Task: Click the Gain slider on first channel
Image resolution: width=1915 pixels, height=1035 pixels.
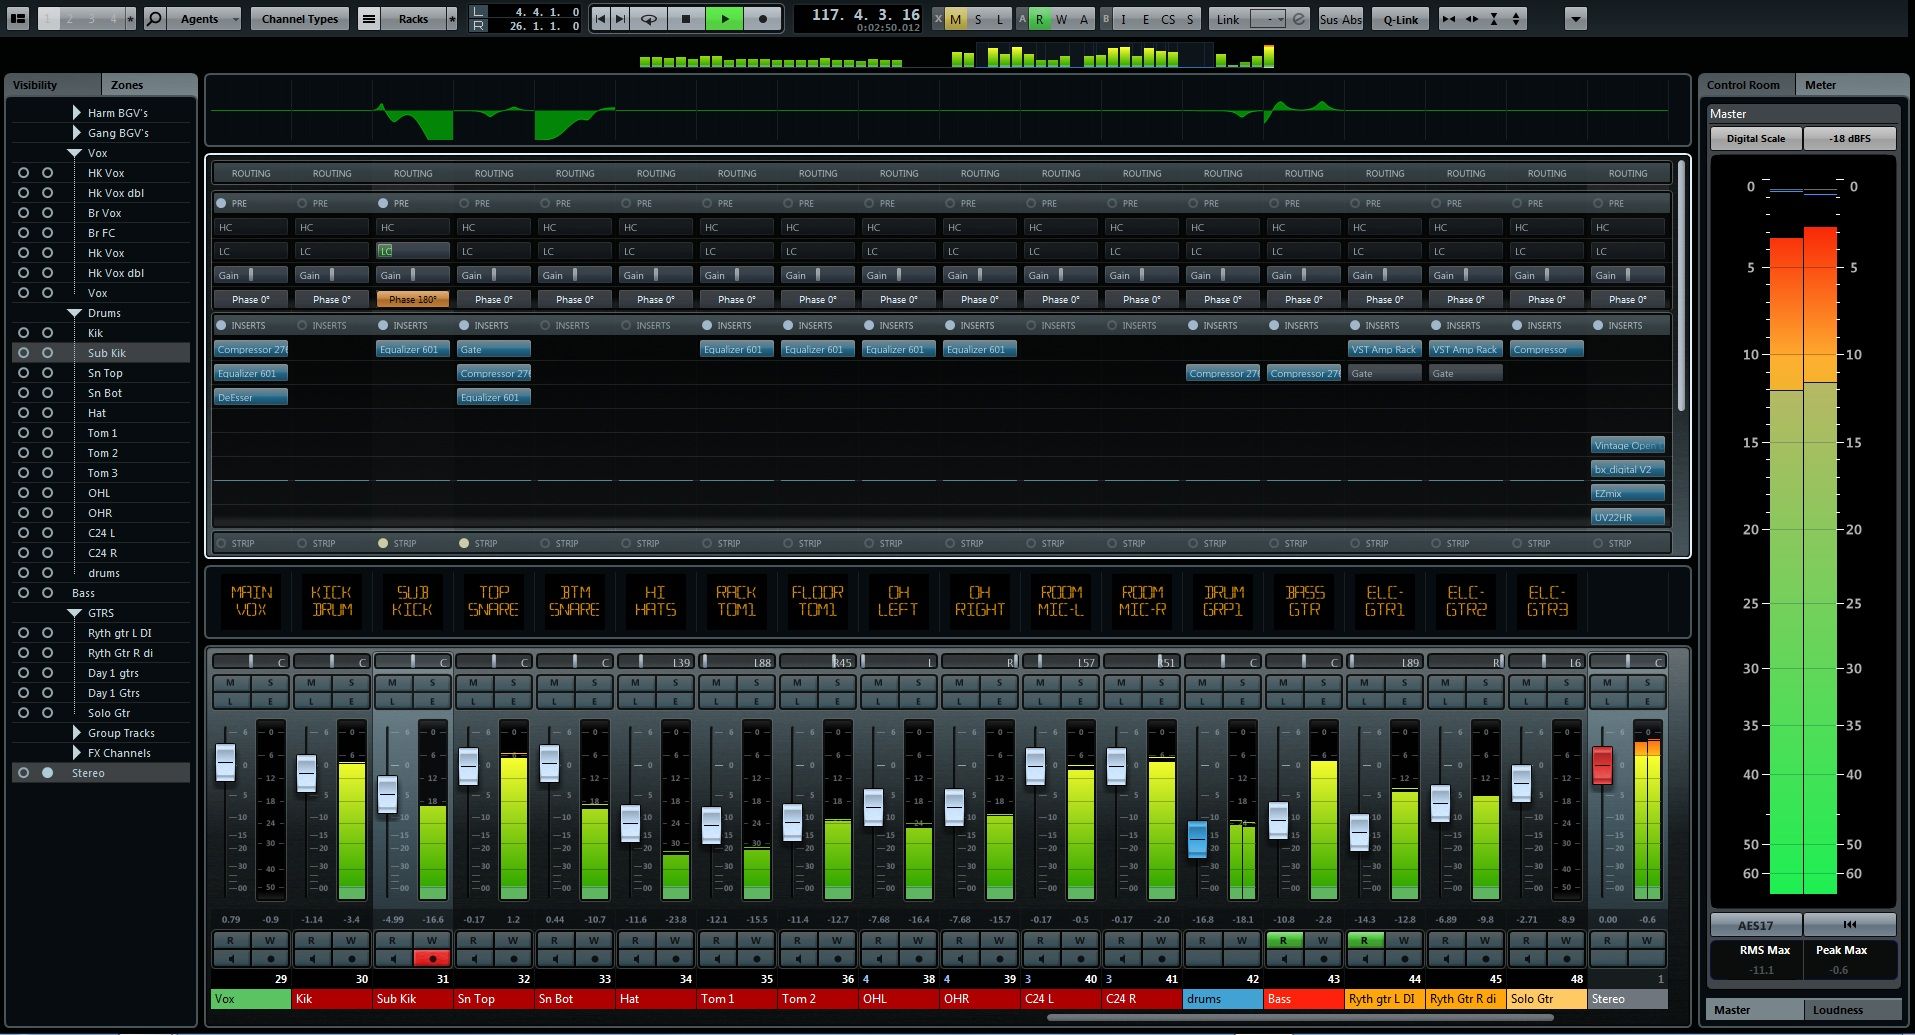Action: tap(251, 275)
